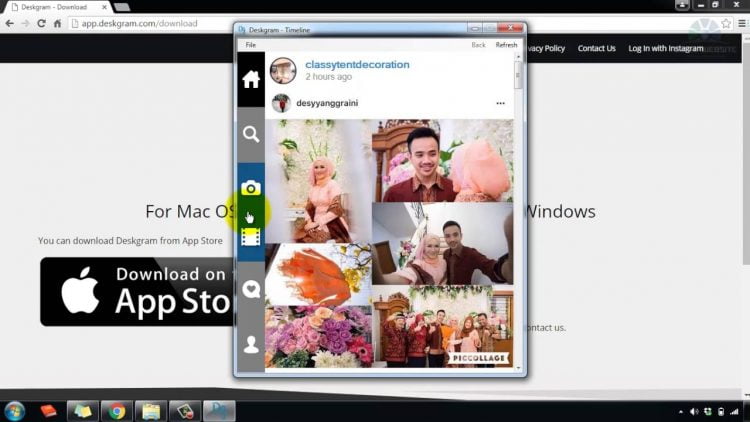Image resolution: width=750 pixels, height=422 pixels.
Task: Click volume speaker icon in system tray
Action: [x=694, y=412]
